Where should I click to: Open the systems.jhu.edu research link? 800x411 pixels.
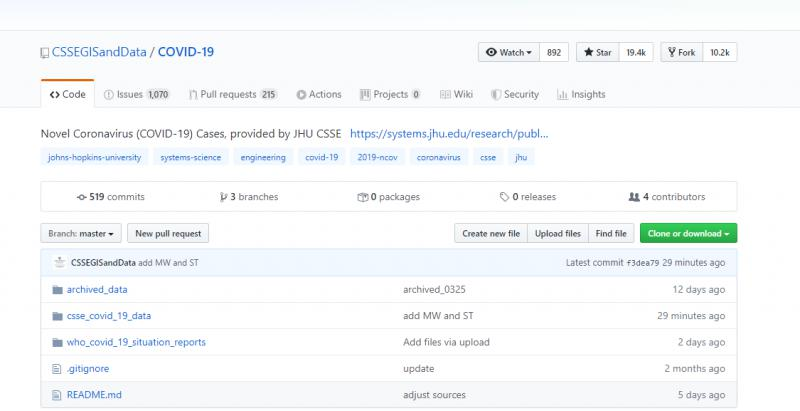point(449,132)
